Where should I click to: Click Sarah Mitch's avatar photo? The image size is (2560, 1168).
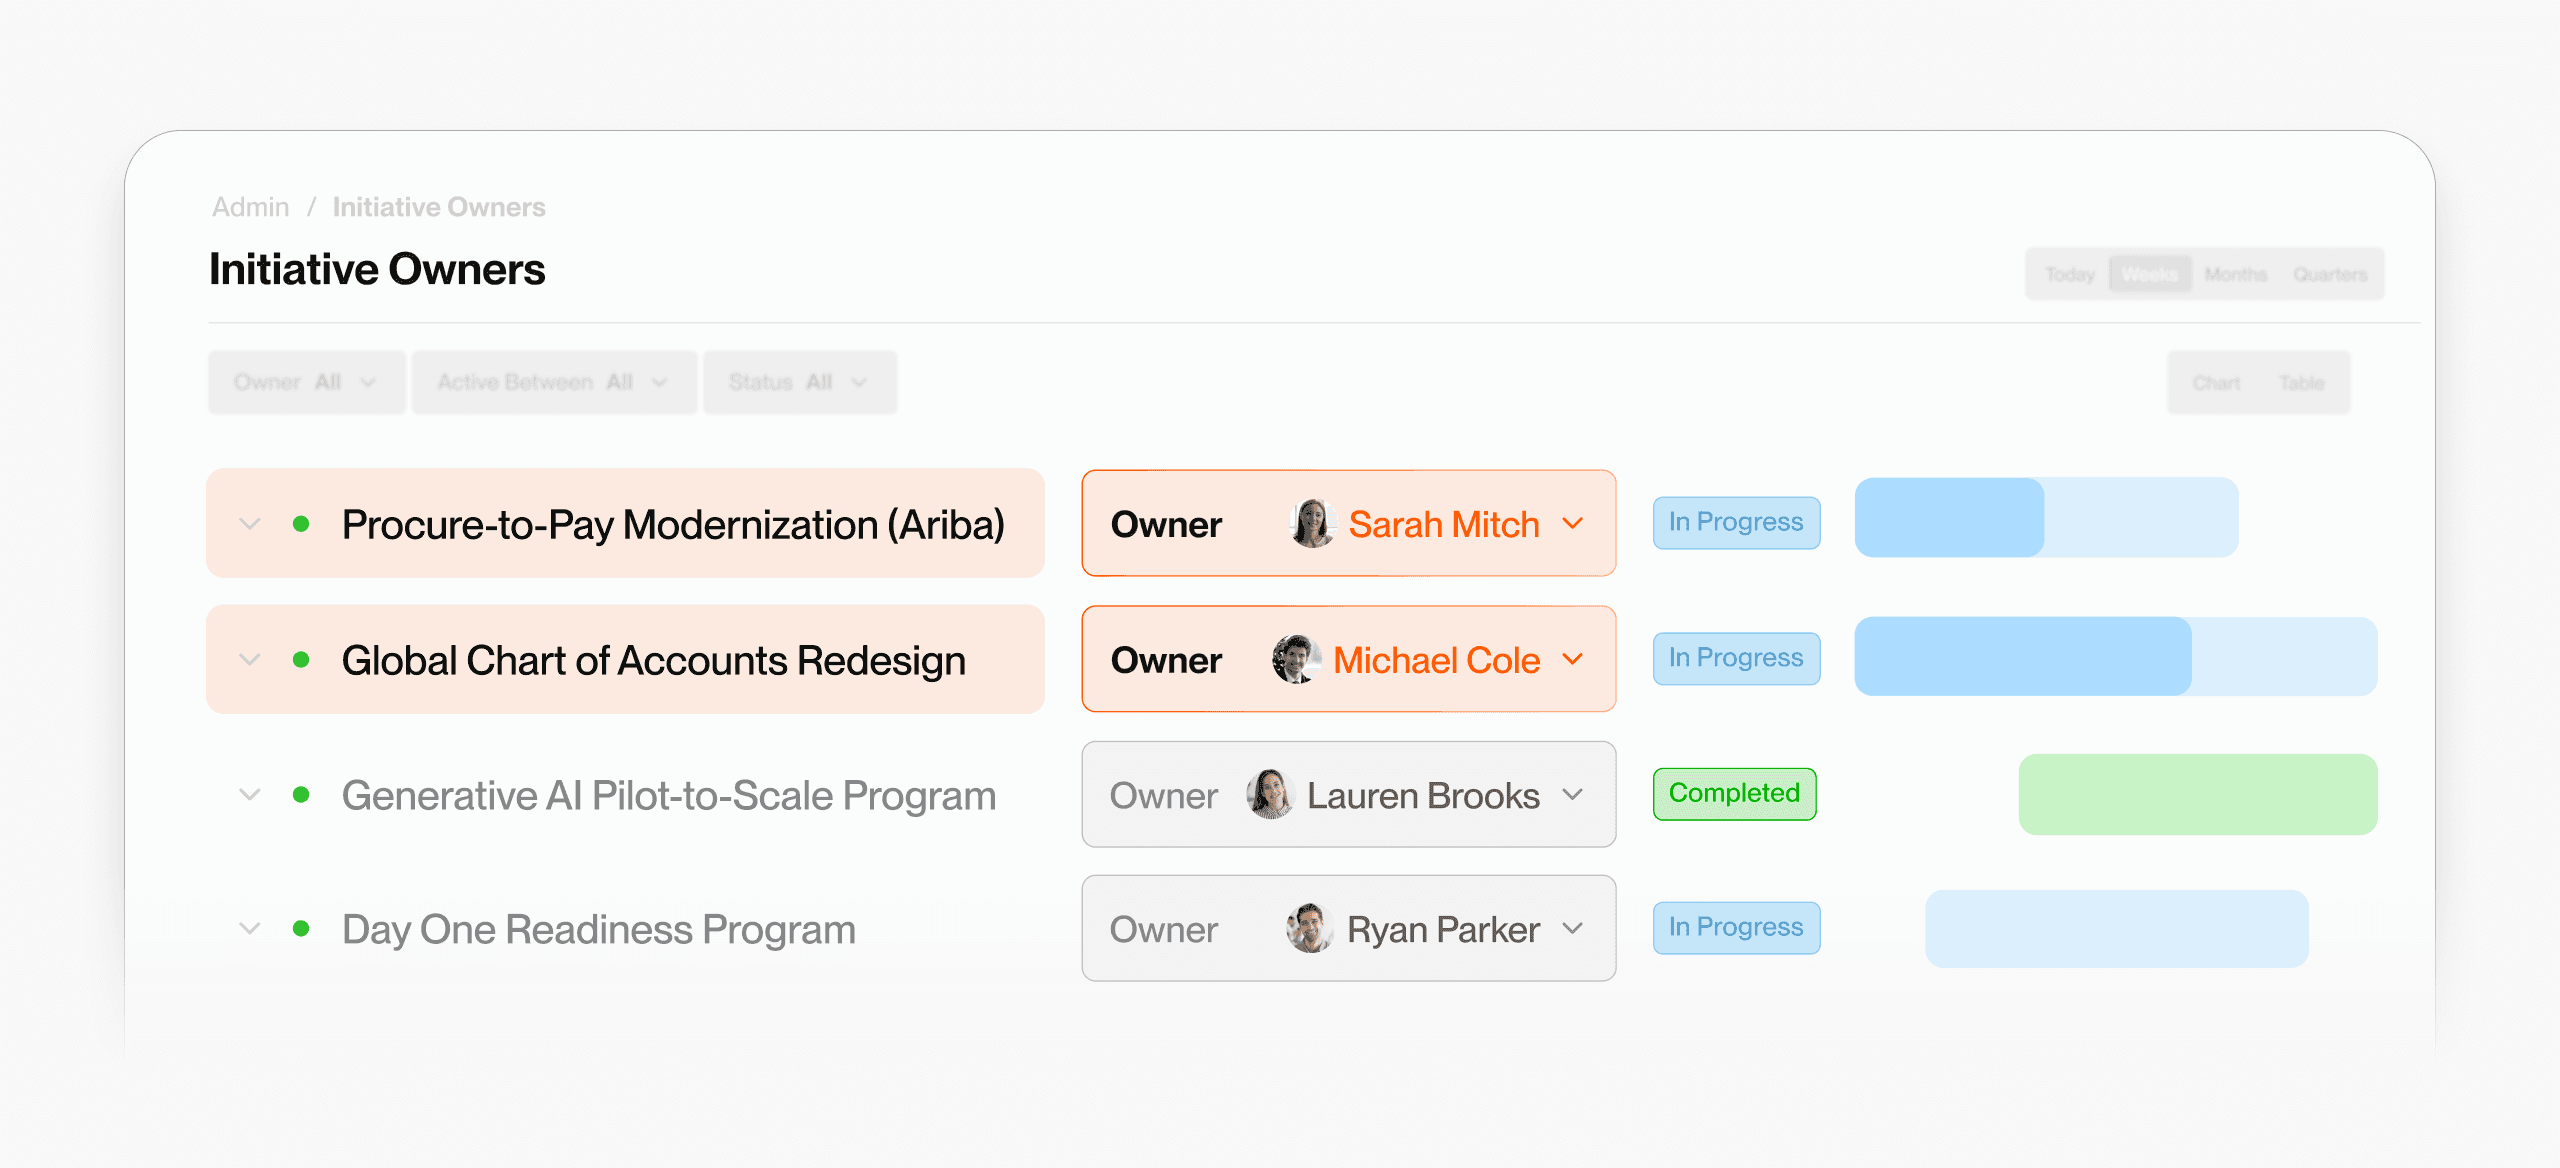[x=1313, y=524]
